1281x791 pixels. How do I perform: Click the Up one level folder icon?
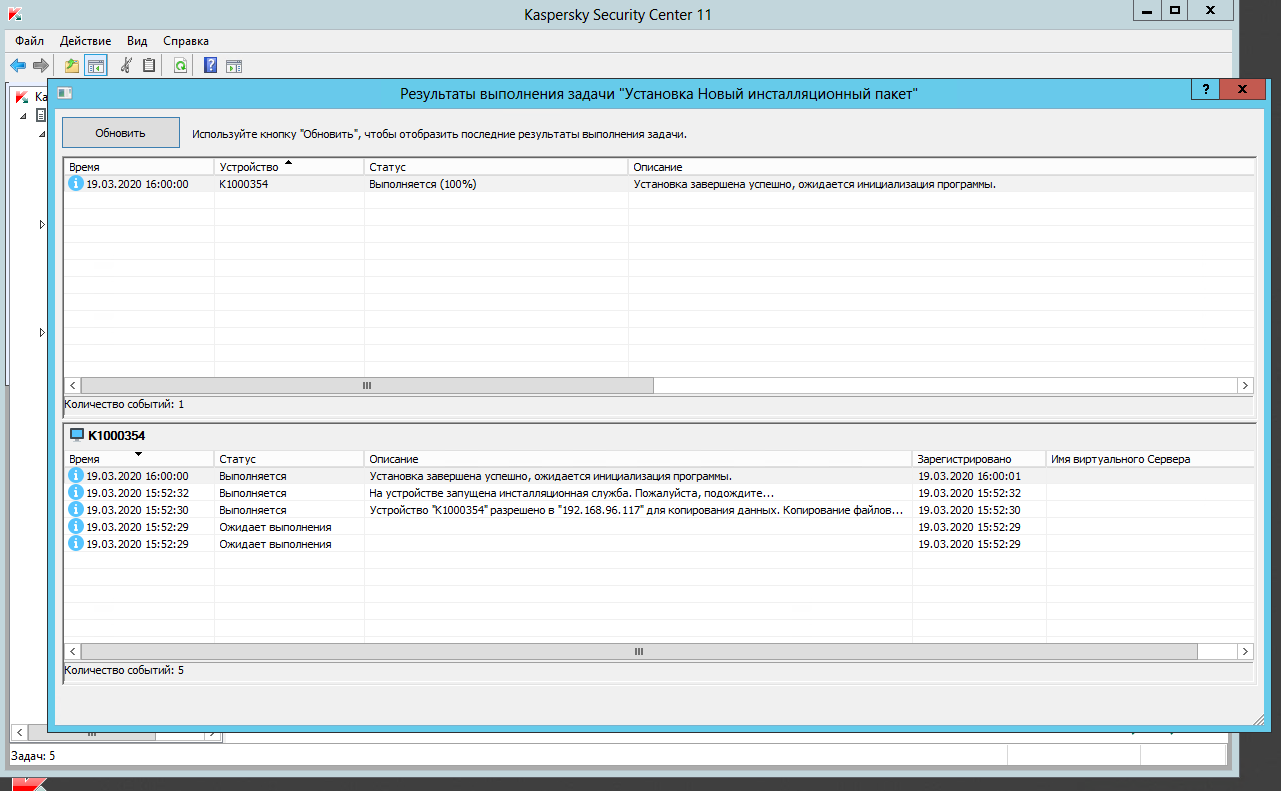(72, 66)
